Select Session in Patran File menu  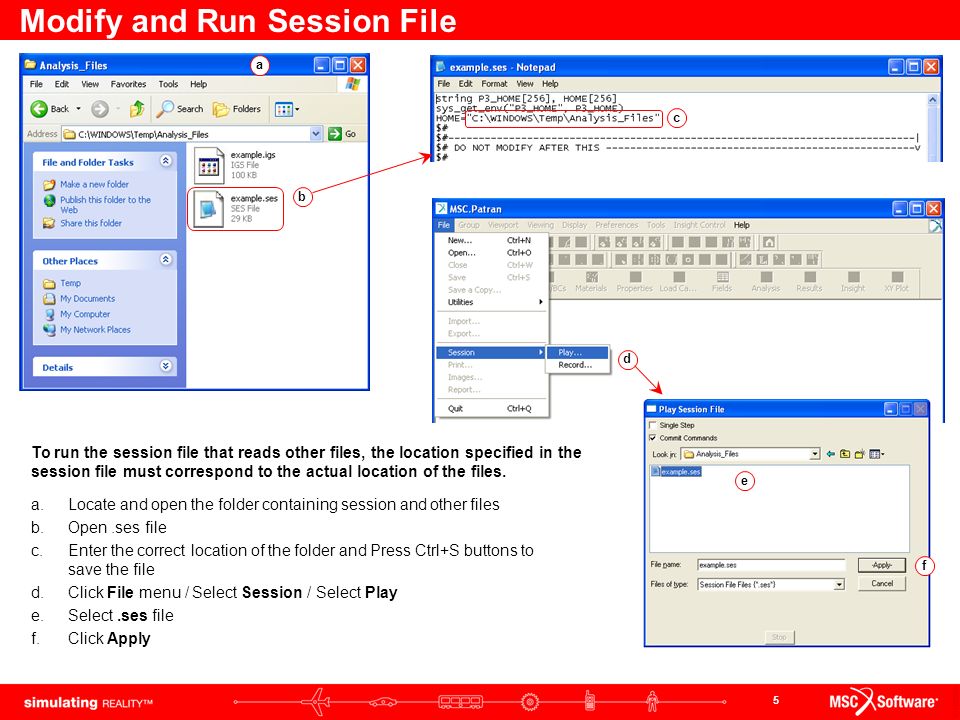point(491,353)
